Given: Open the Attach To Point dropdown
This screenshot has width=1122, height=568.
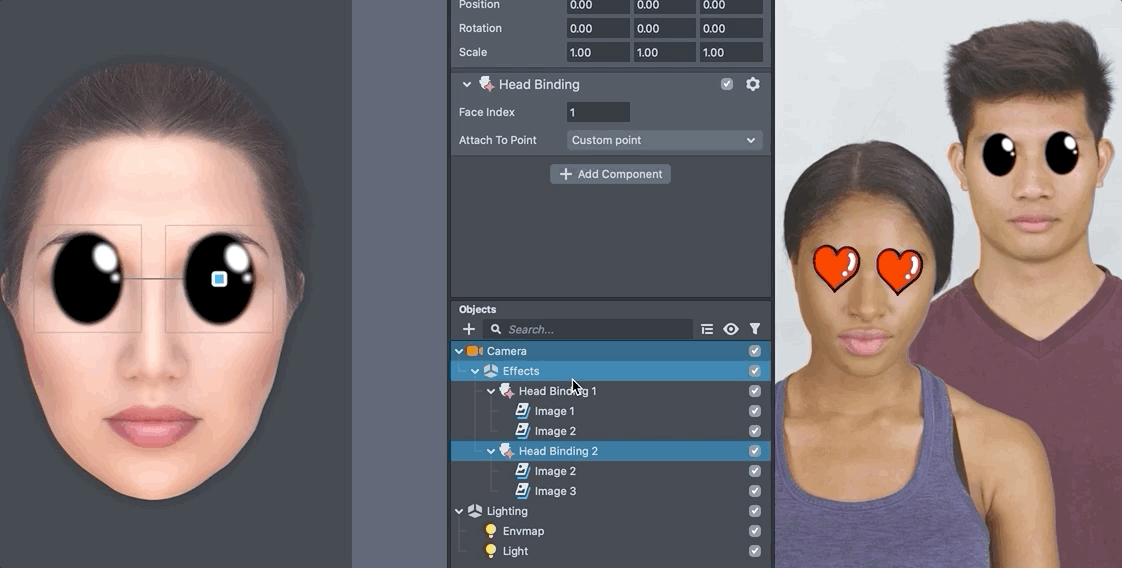Looking at the screenshot, I should [x=664, y=140].
